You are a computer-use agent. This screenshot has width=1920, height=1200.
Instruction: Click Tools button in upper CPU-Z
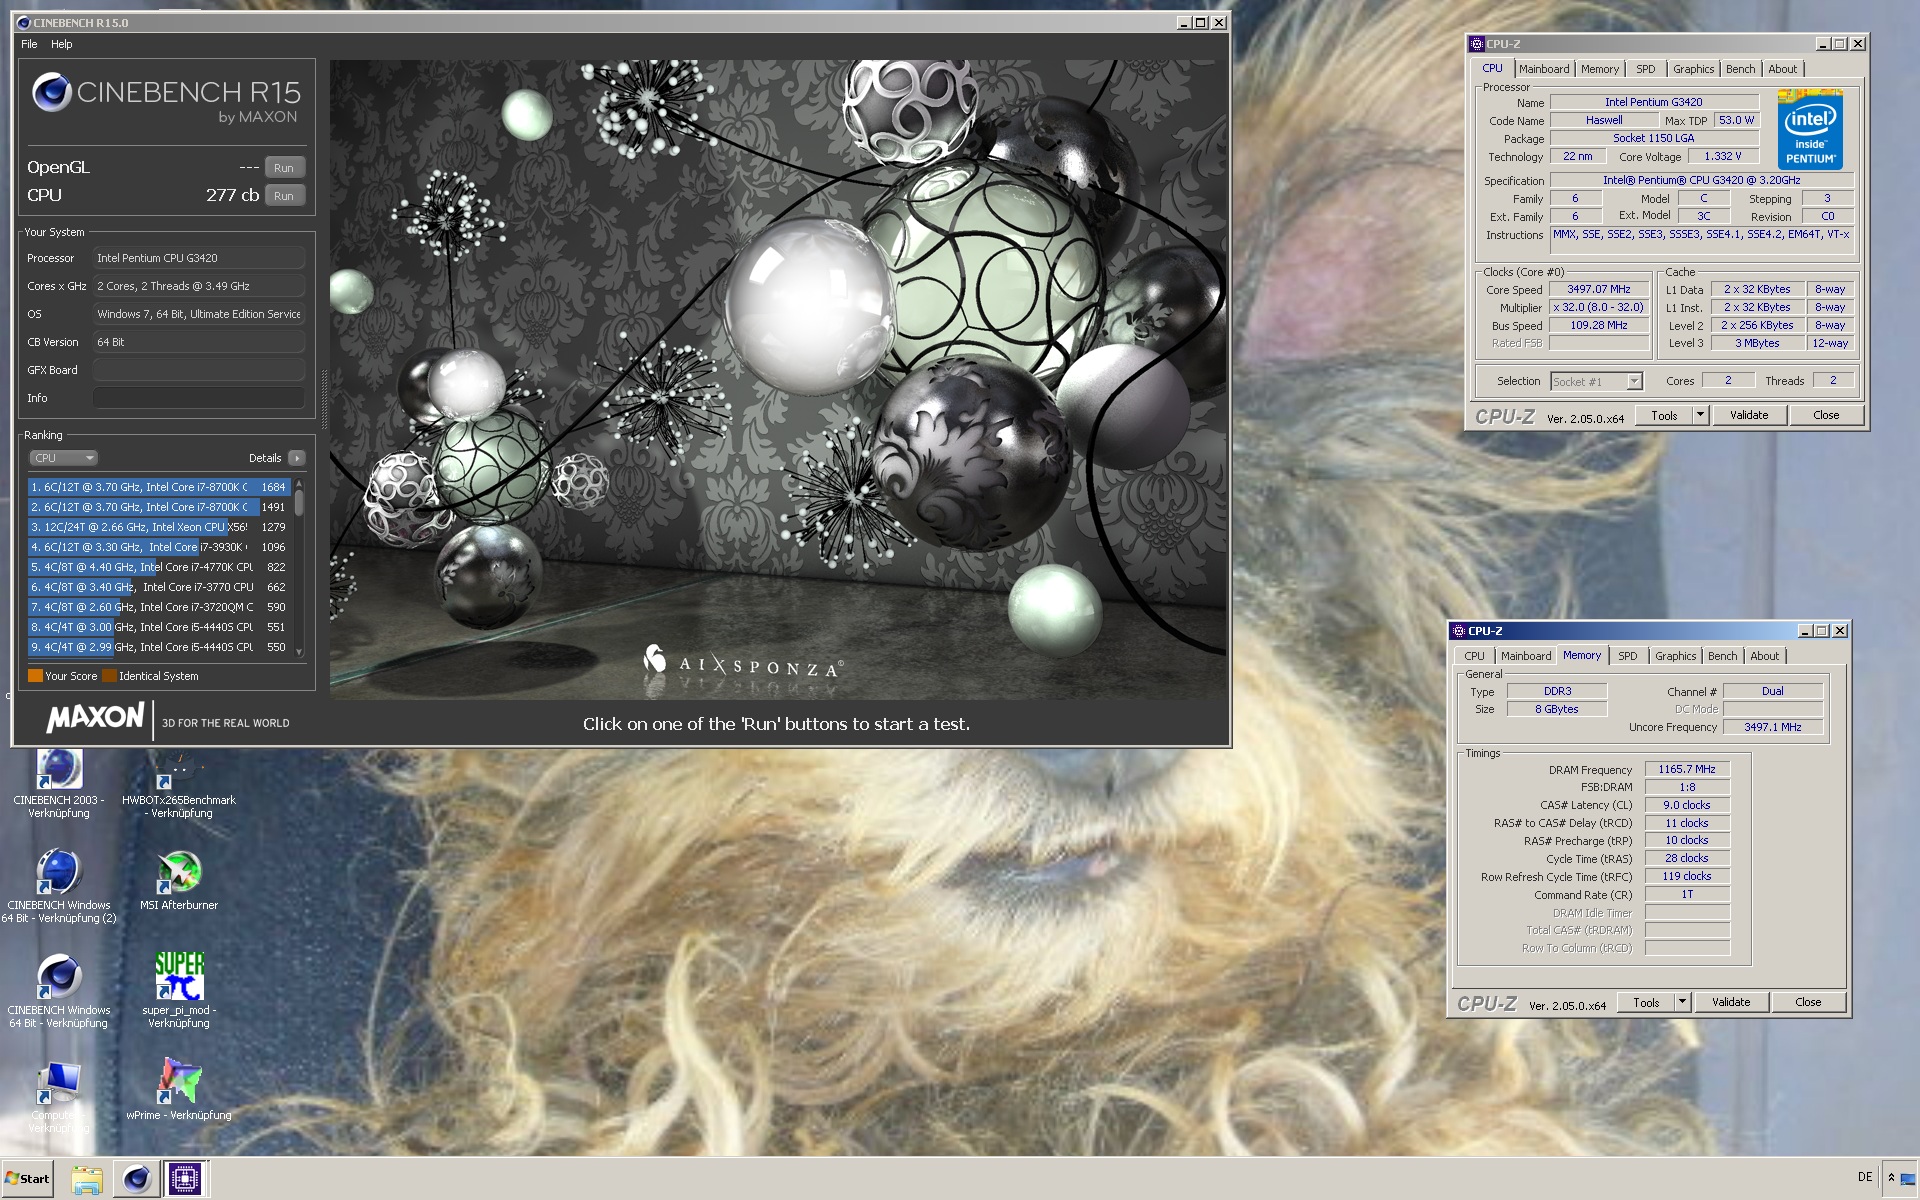click(x=1664, y=415)
